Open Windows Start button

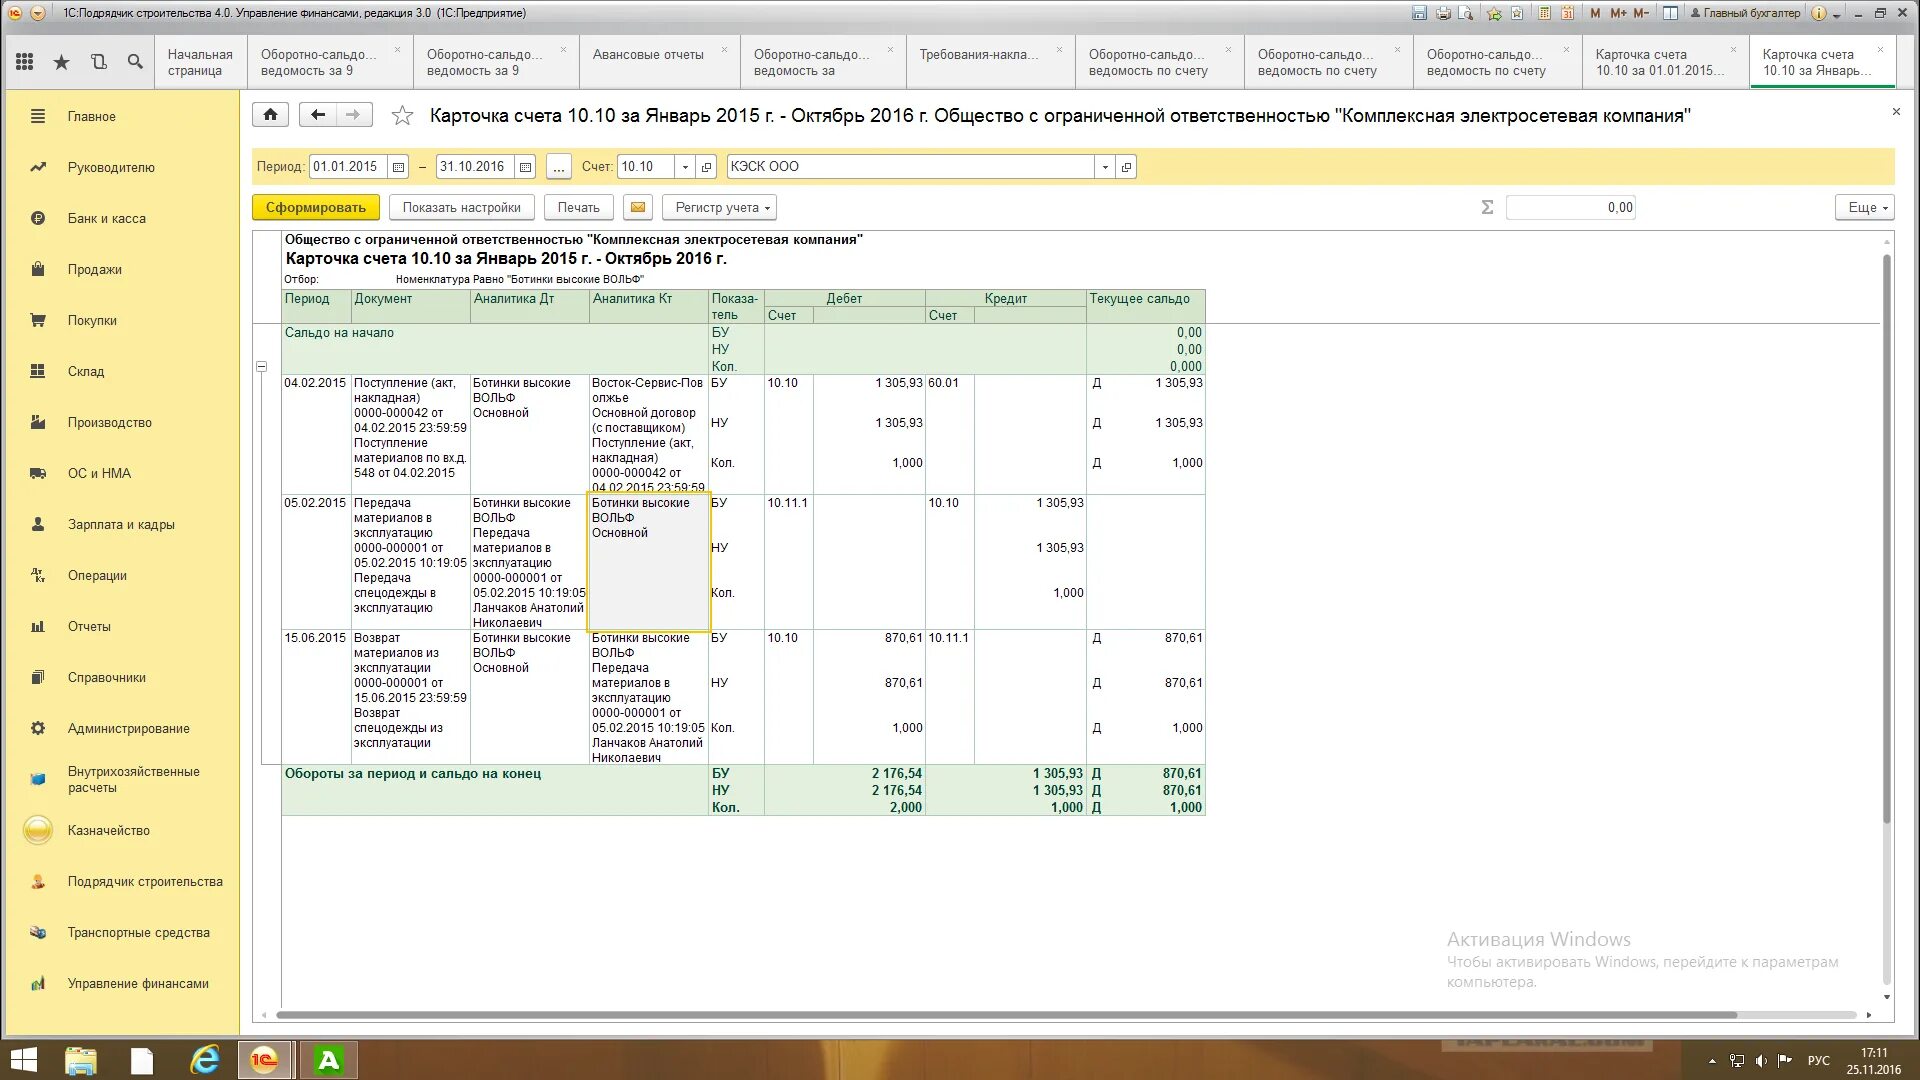[x=23, y=1060]
